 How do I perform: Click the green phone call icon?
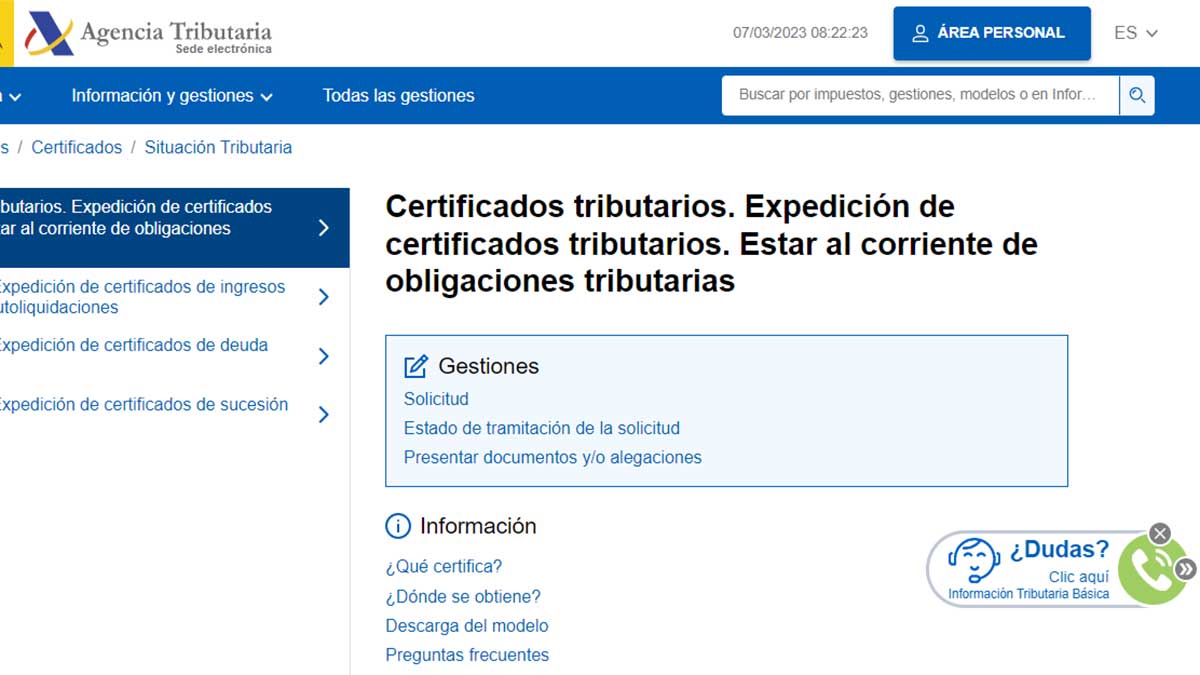pyautogui.click(x=1149, y=570)
